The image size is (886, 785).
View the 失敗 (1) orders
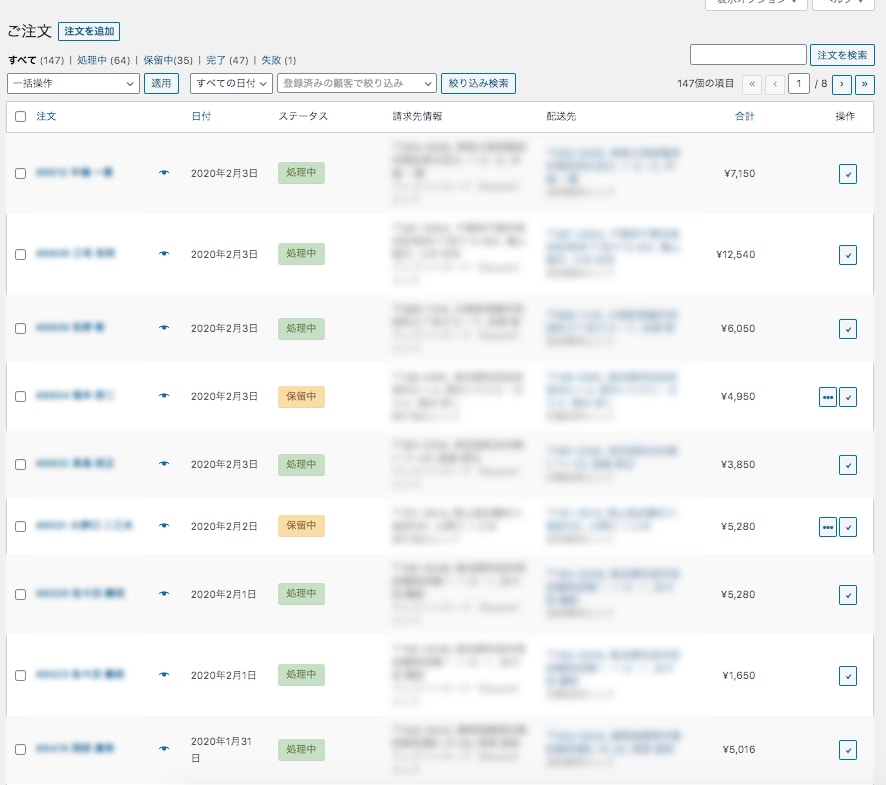pyautogui.click(x=279, y=60)
